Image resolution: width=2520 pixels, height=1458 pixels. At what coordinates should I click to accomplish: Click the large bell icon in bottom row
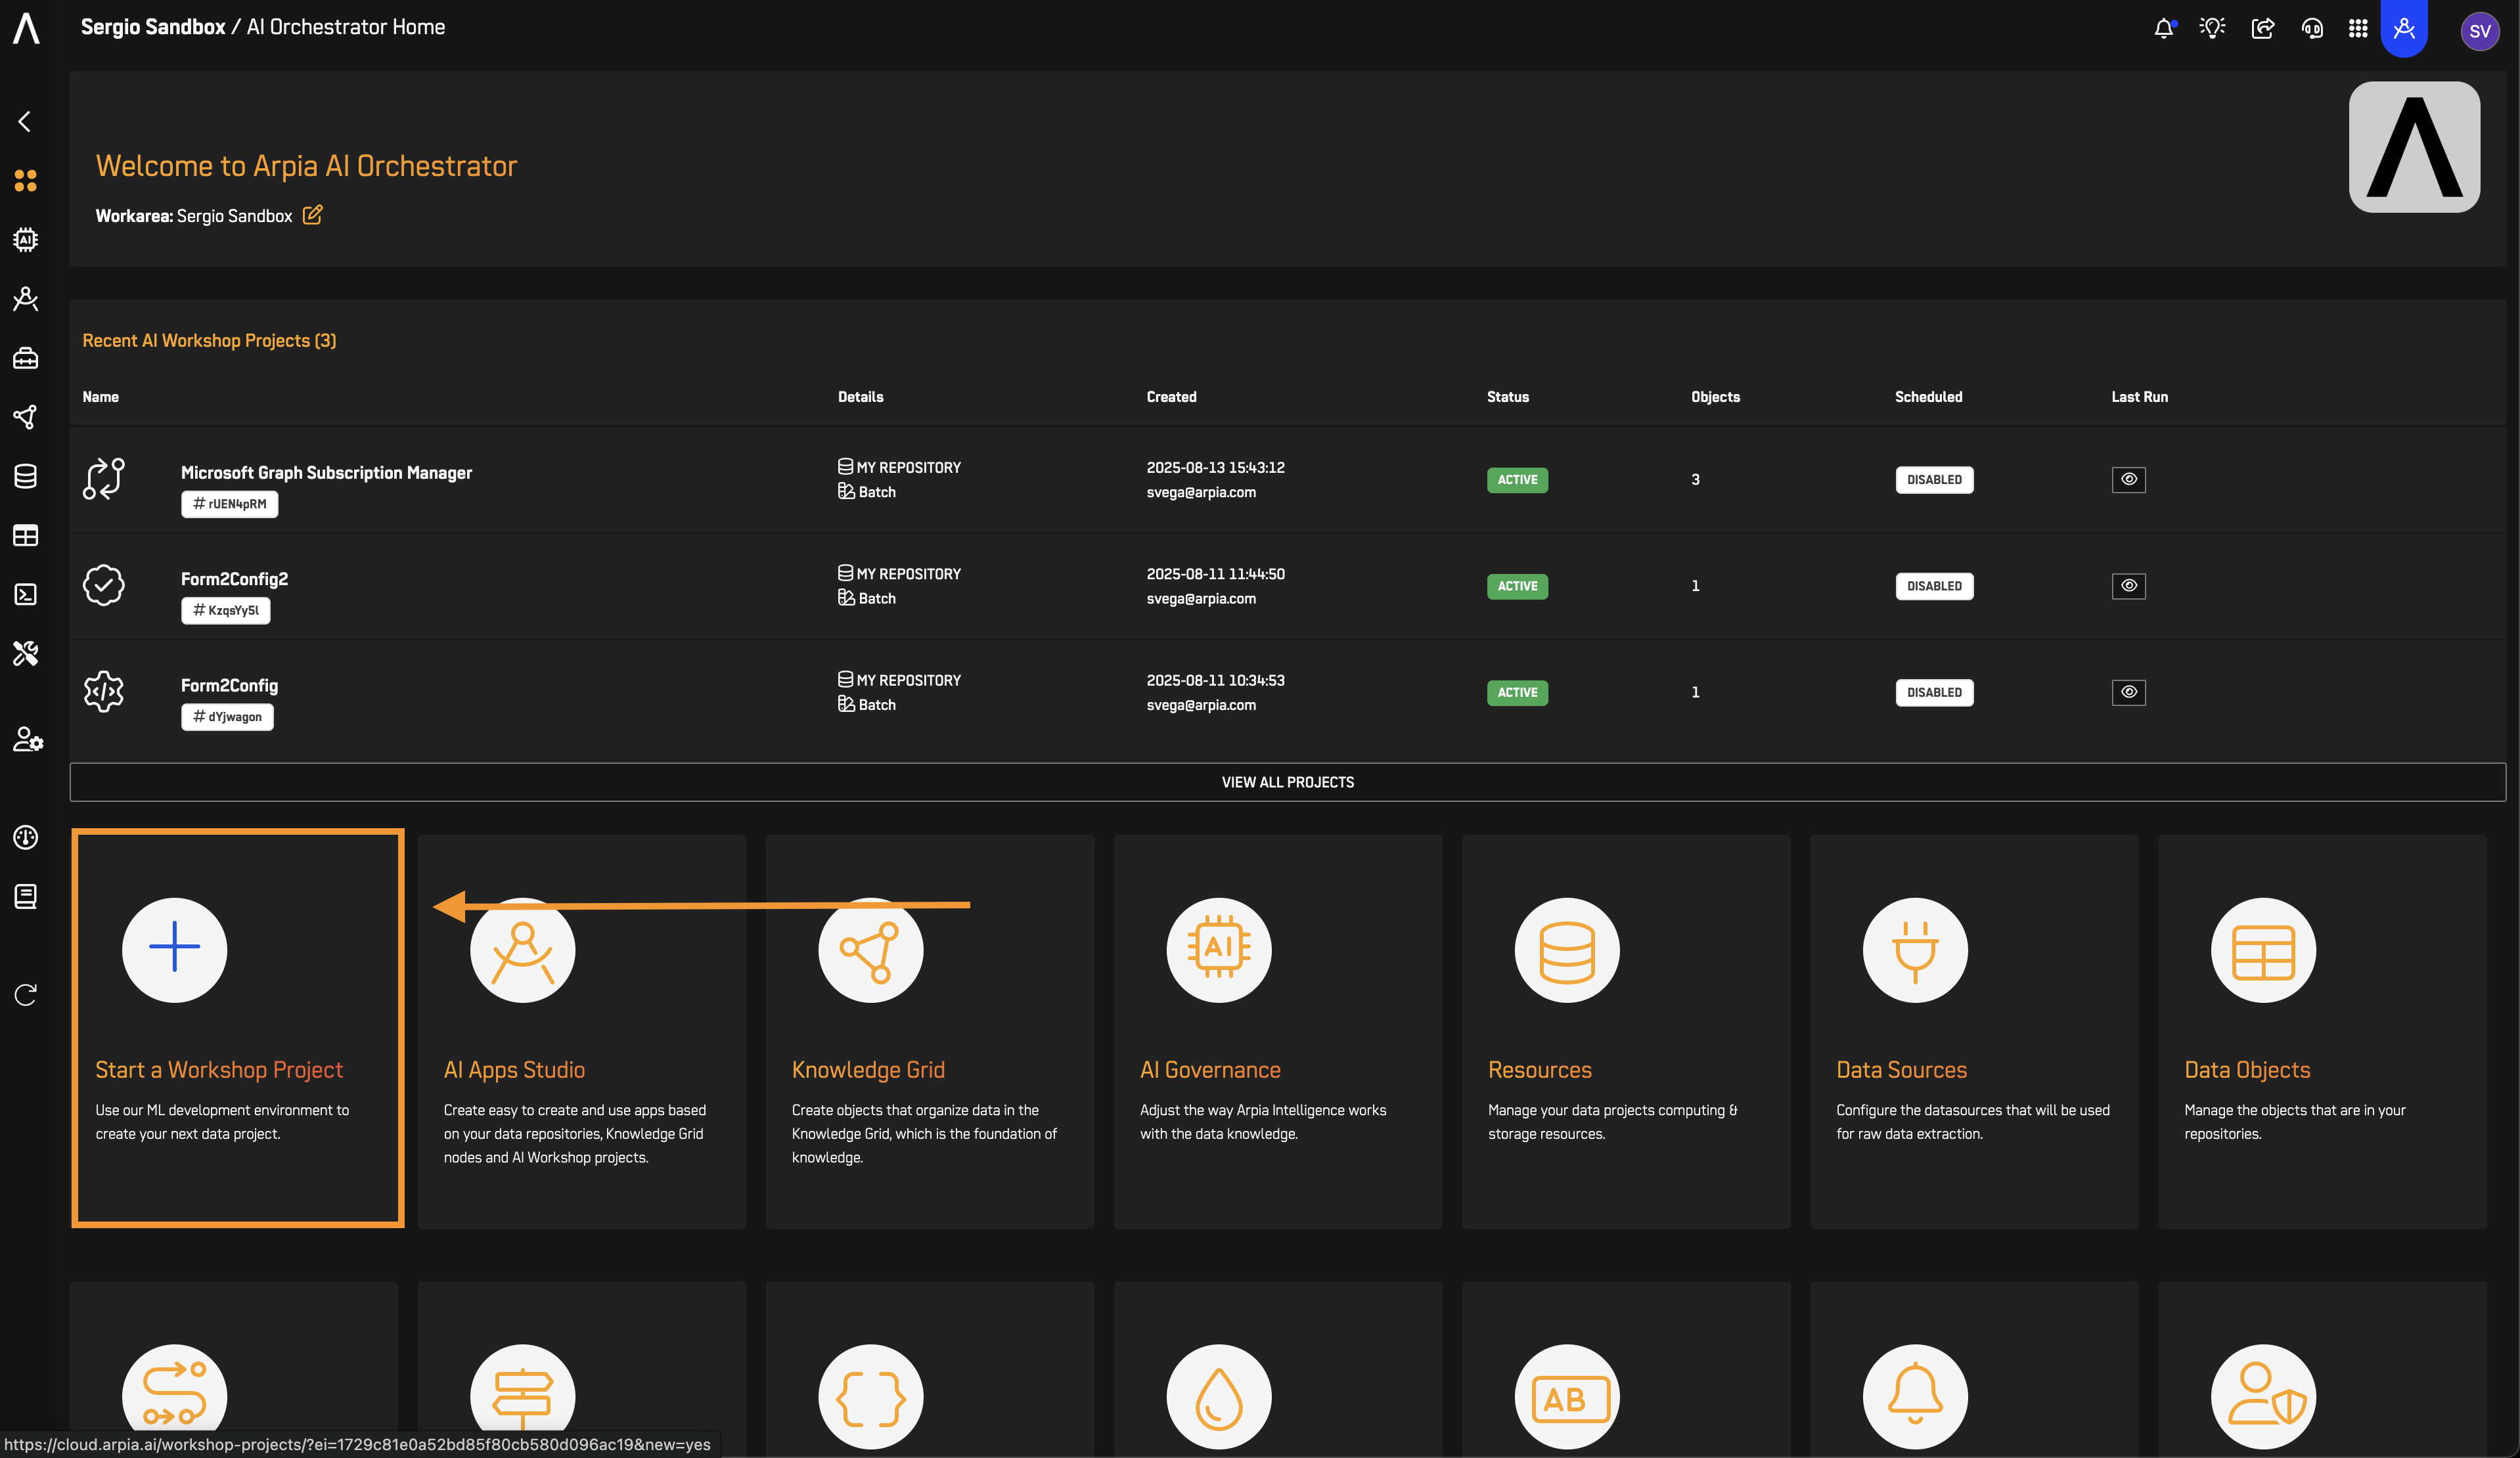(x=1914, y=1396)
